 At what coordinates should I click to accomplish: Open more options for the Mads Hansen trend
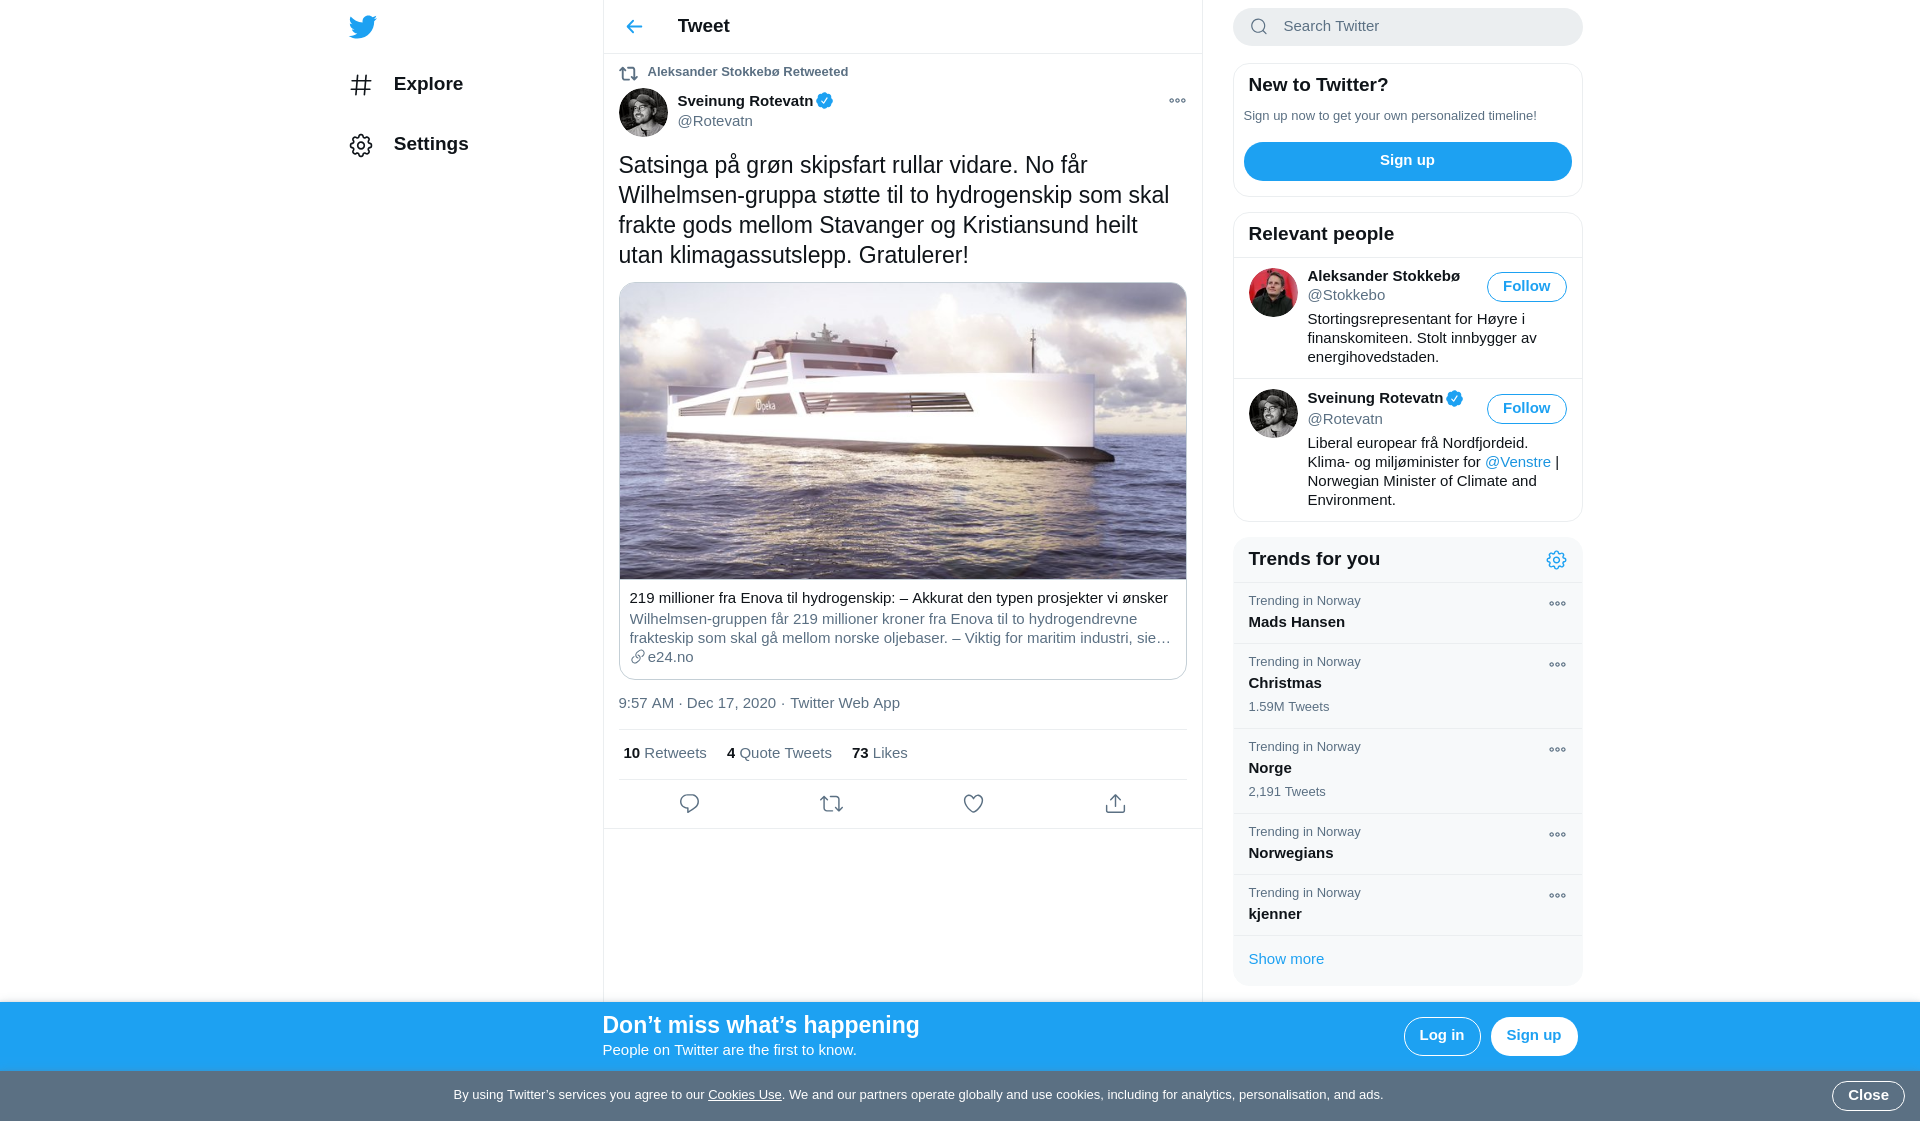click(x=1557, y=604)
